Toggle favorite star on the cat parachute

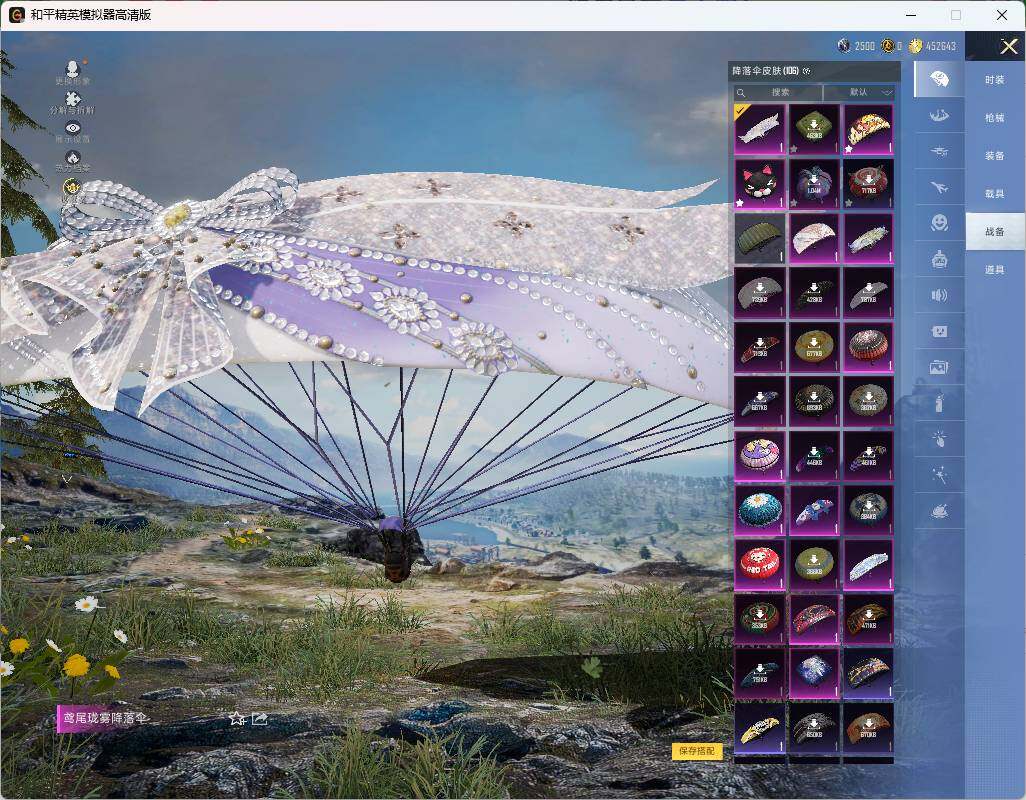click(x=740, y=203)
